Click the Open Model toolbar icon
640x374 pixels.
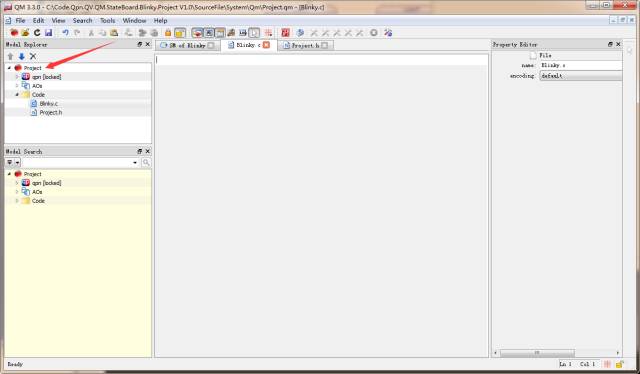click(25, 33)
